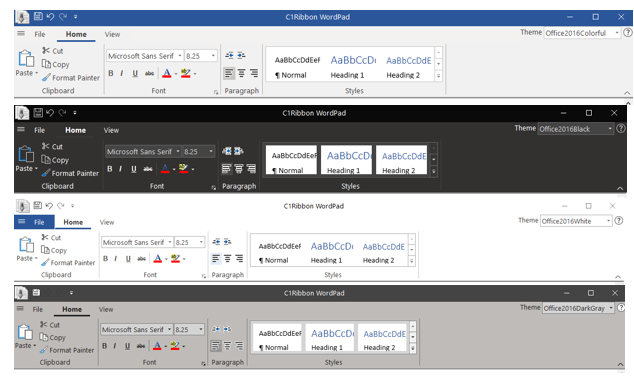Click Copy in the White theme ribbon
Screen dimensions: 634x385
[x=54, y=250]
